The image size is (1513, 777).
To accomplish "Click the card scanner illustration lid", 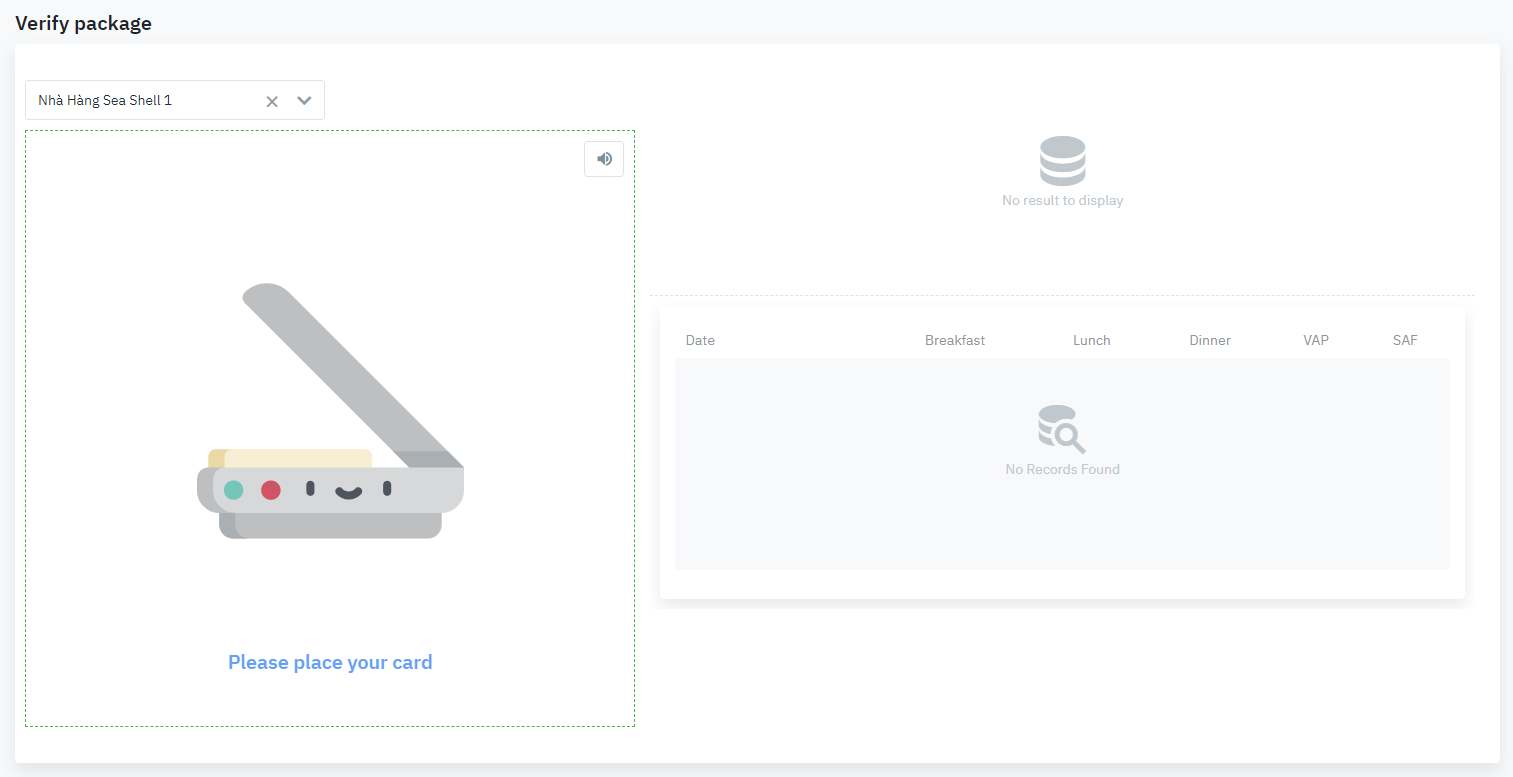I will pos(350,375).
